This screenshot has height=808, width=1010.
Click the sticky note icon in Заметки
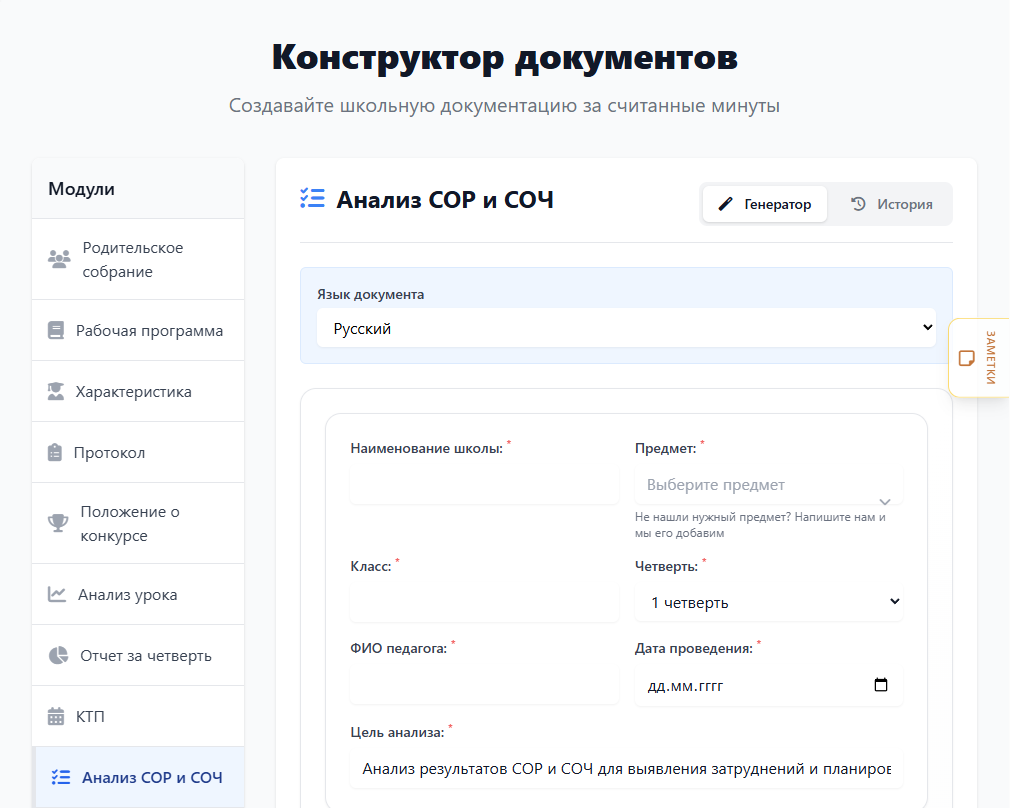966,358
